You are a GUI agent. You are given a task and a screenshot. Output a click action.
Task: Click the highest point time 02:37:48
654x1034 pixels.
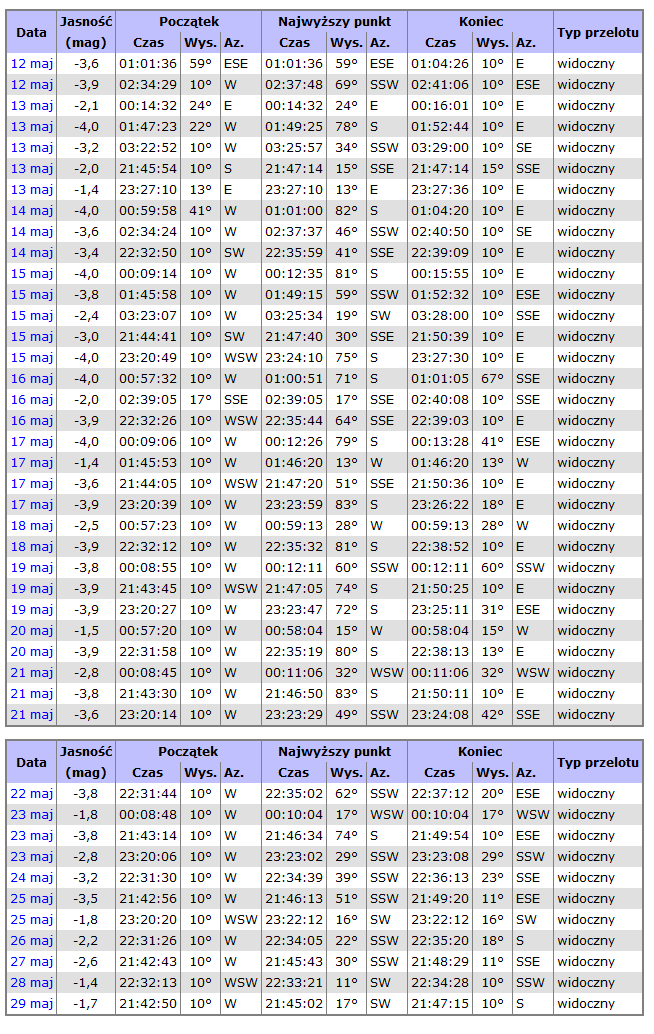click(294, 85)
